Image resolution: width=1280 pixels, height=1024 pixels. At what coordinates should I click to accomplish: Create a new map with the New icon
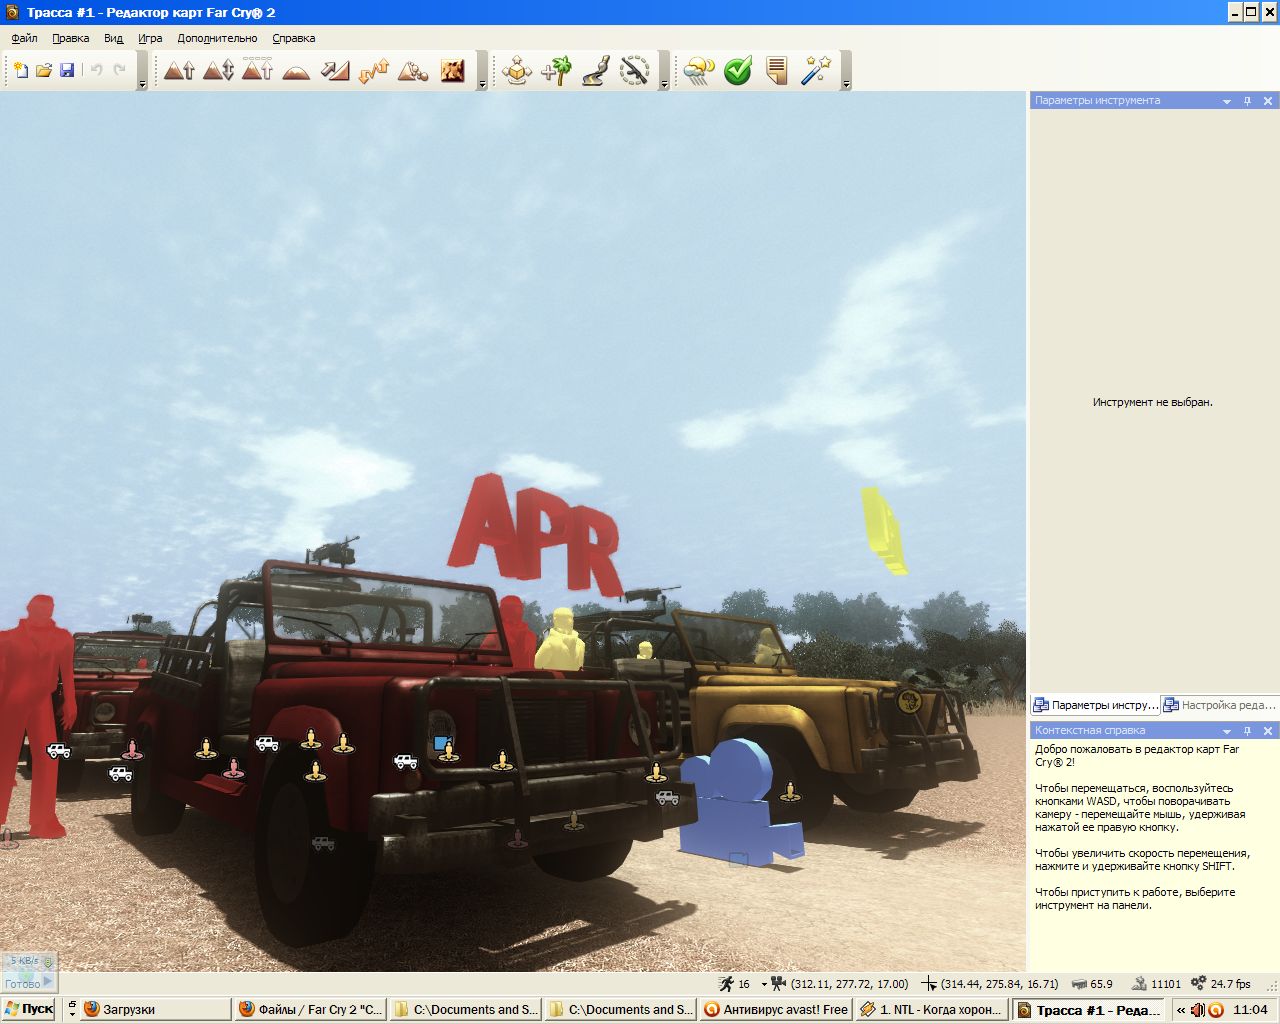coord(20,70)
